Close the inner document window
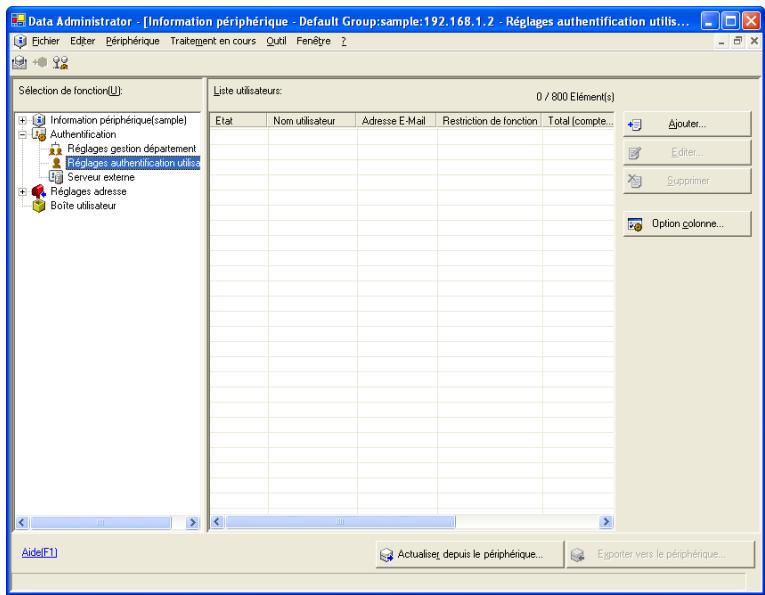The height and width of the screenshot is (595, 765). tap(754, 41)
